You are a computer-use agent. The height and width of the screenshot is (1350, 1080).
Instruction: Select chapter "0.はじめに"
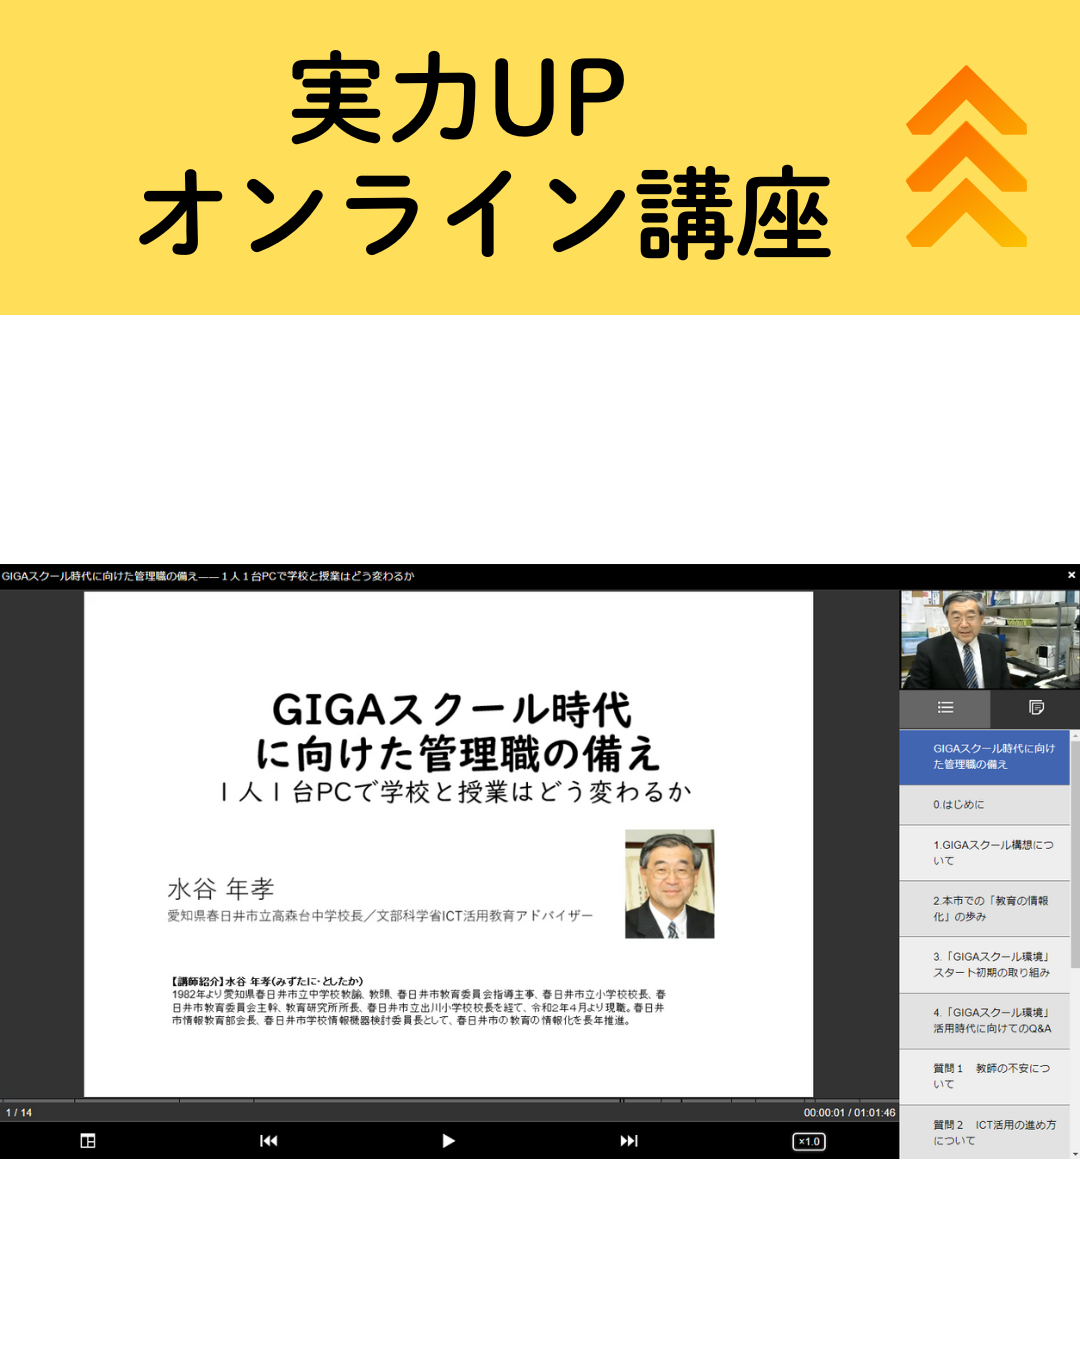coord(984,805)
